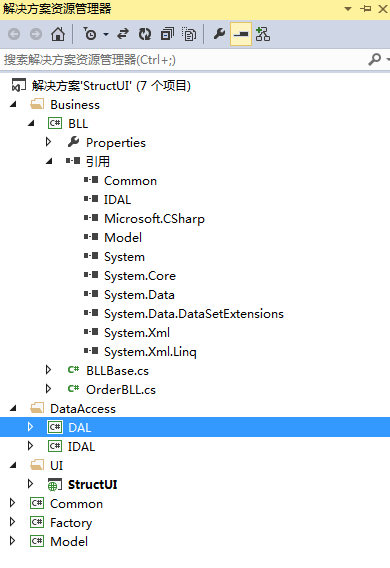Click the reference icon beside System.Xml.Linq
The width and height of the screenshot is (390, 568).
pyautogui.click(x=91, y=351)
